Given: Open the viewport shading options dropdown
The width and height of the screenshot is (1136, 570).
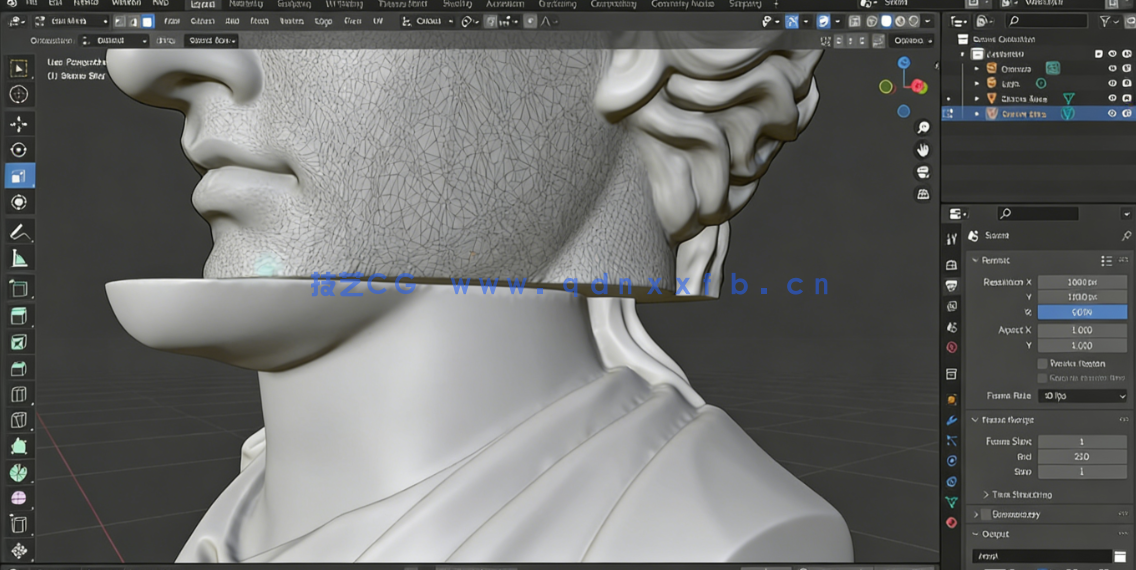Looking at the screenshot, I should (928, 22).
